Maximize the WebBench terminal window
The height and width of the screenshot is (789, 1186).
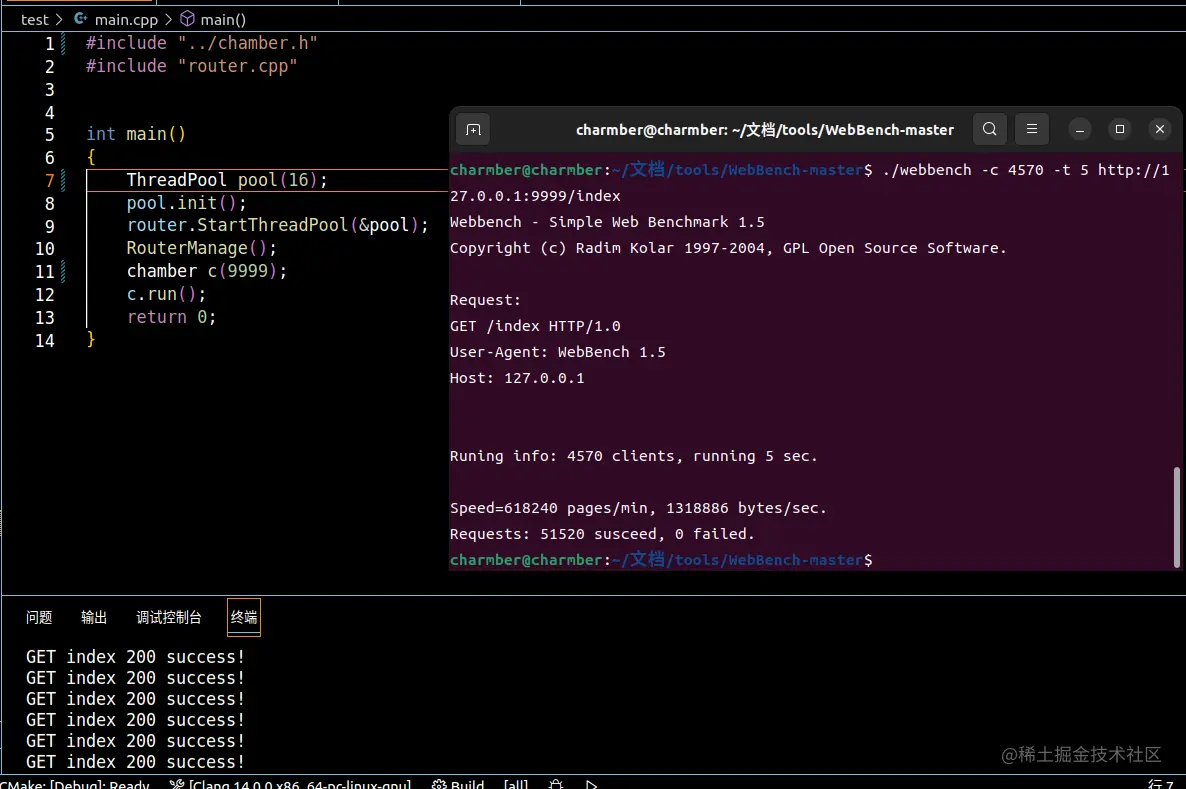[1120, 129]
